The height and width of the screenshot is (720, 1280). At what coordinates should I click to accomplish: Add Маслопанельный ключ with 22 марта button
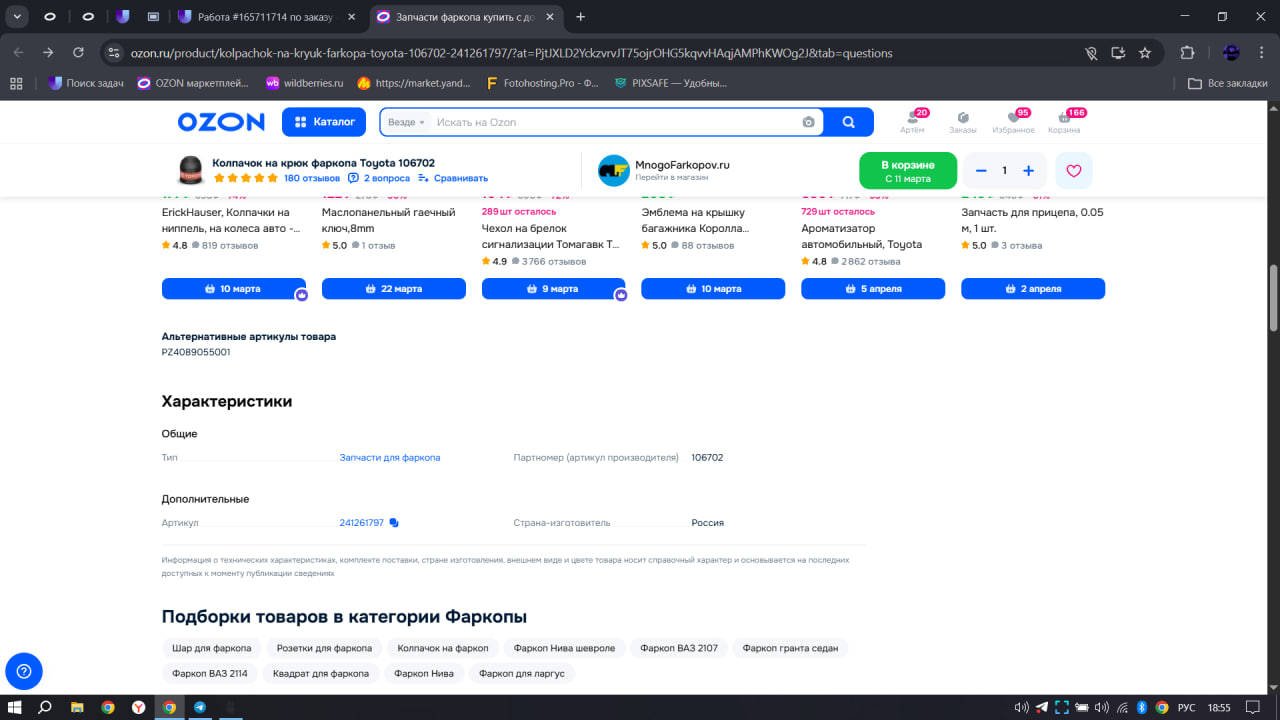394,289
